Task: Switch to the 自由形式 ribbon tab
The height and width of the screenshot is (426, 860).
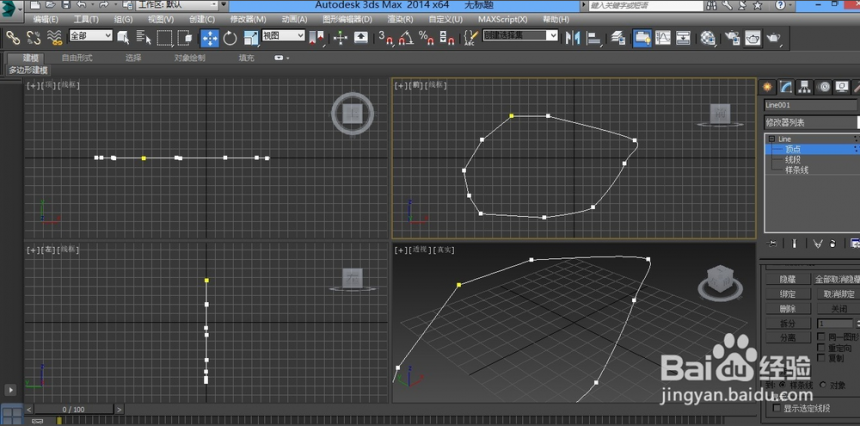Action: [77, 58]
